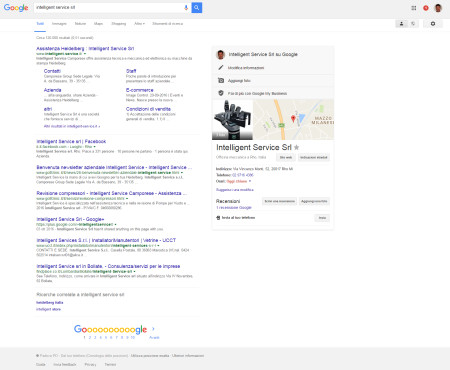Viewport: 450px width, 370px height.
Task: Click the blue search magnifier button
Action: click(x=197, y=7)
